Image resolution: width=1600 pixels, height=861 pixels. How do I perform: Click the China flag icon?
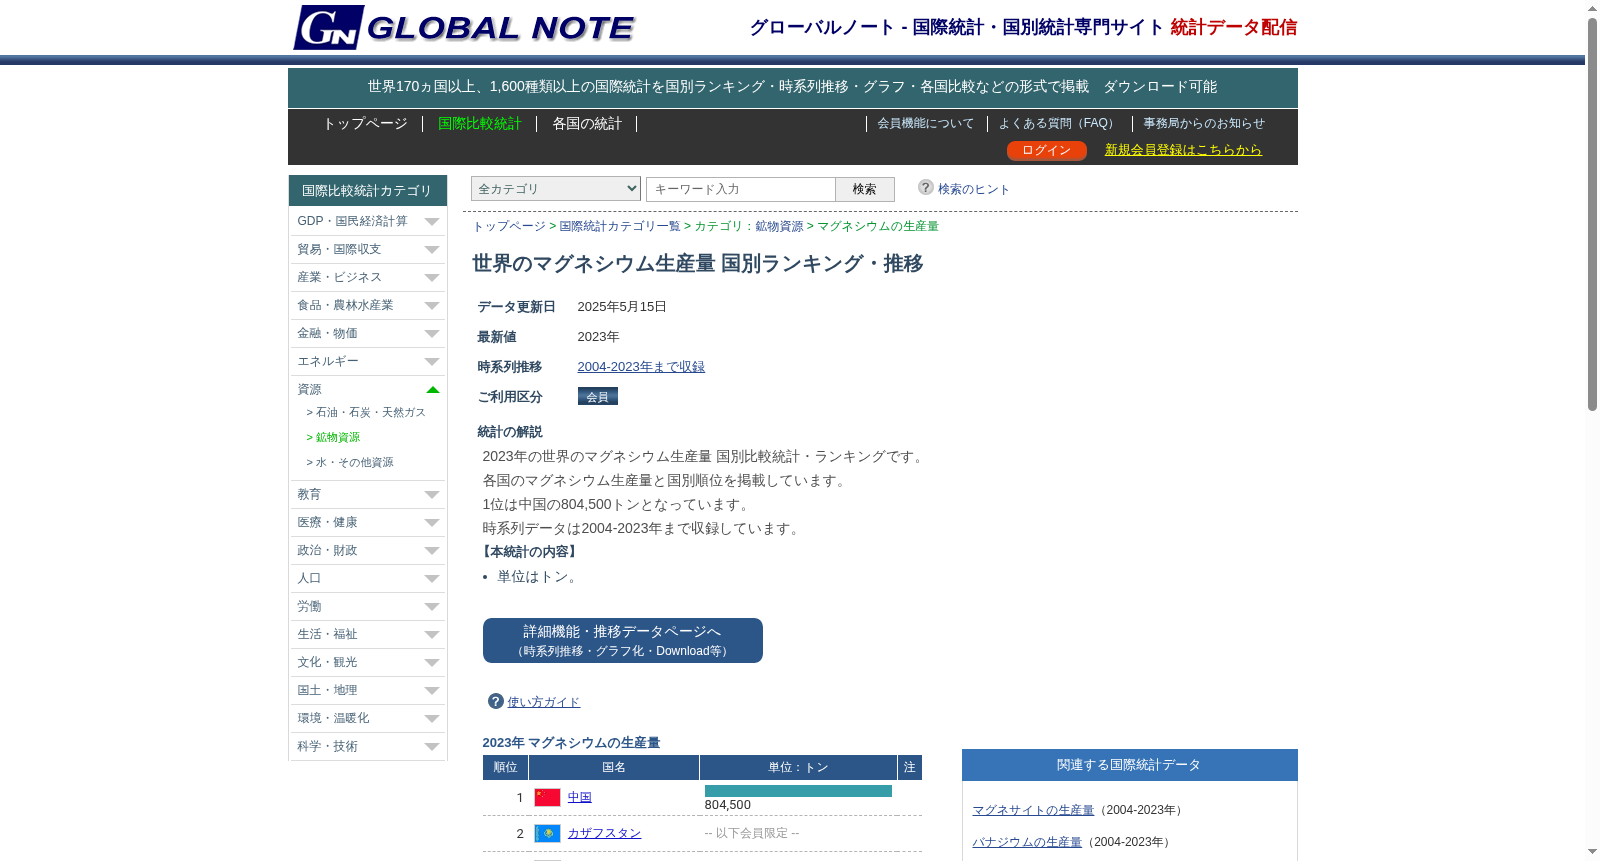tap(547, 797)
